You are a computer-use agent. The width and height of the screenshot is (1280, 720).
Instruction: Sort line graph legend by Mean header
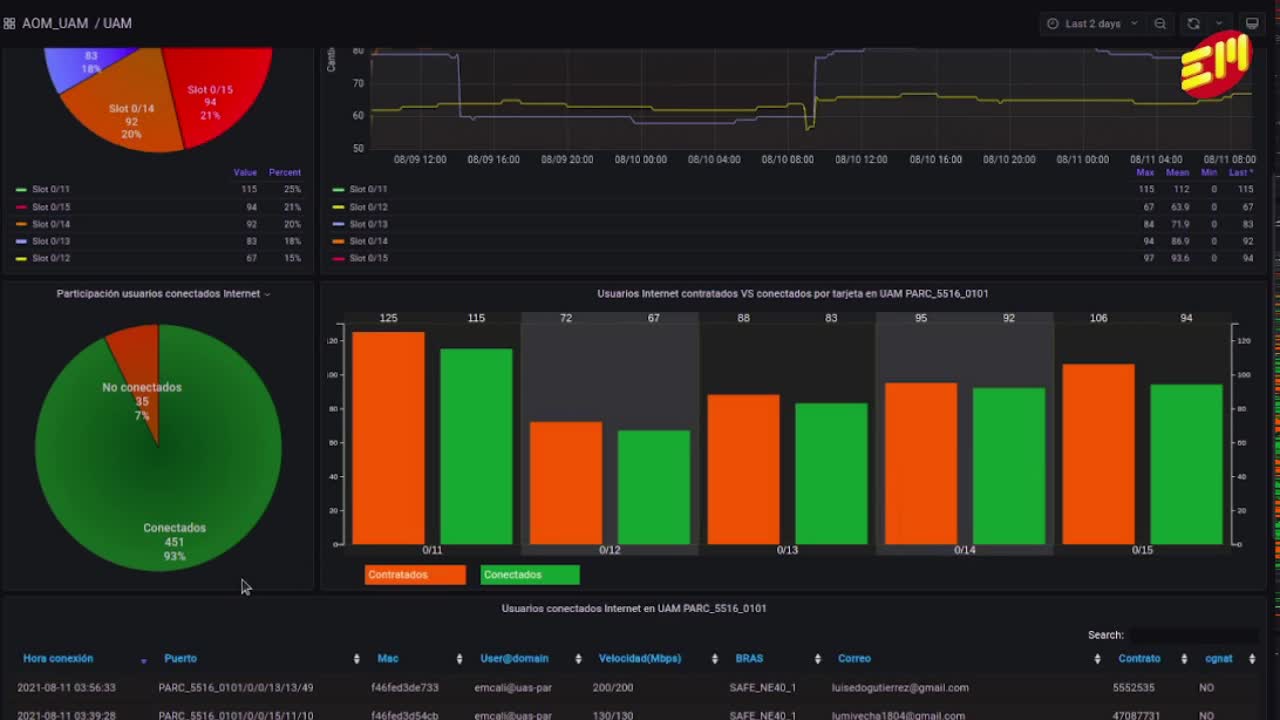1177,172
